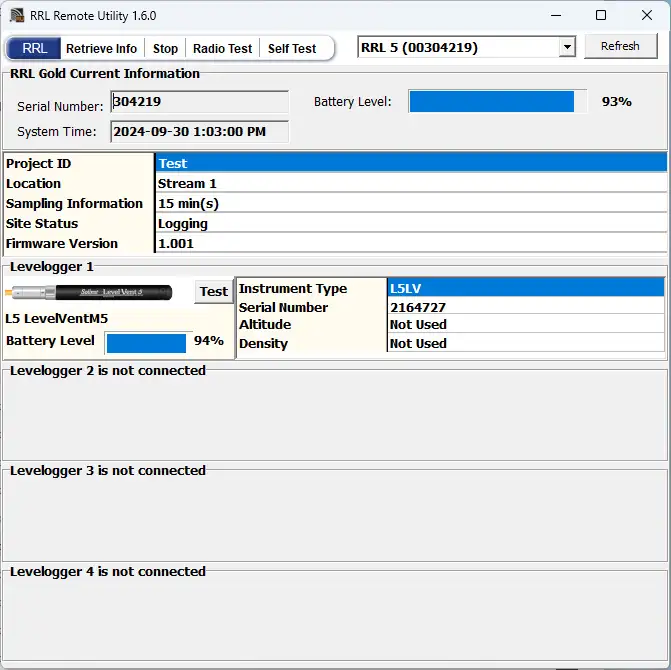
Task: Select the Project ID value Test
Action: click(411, 163)
